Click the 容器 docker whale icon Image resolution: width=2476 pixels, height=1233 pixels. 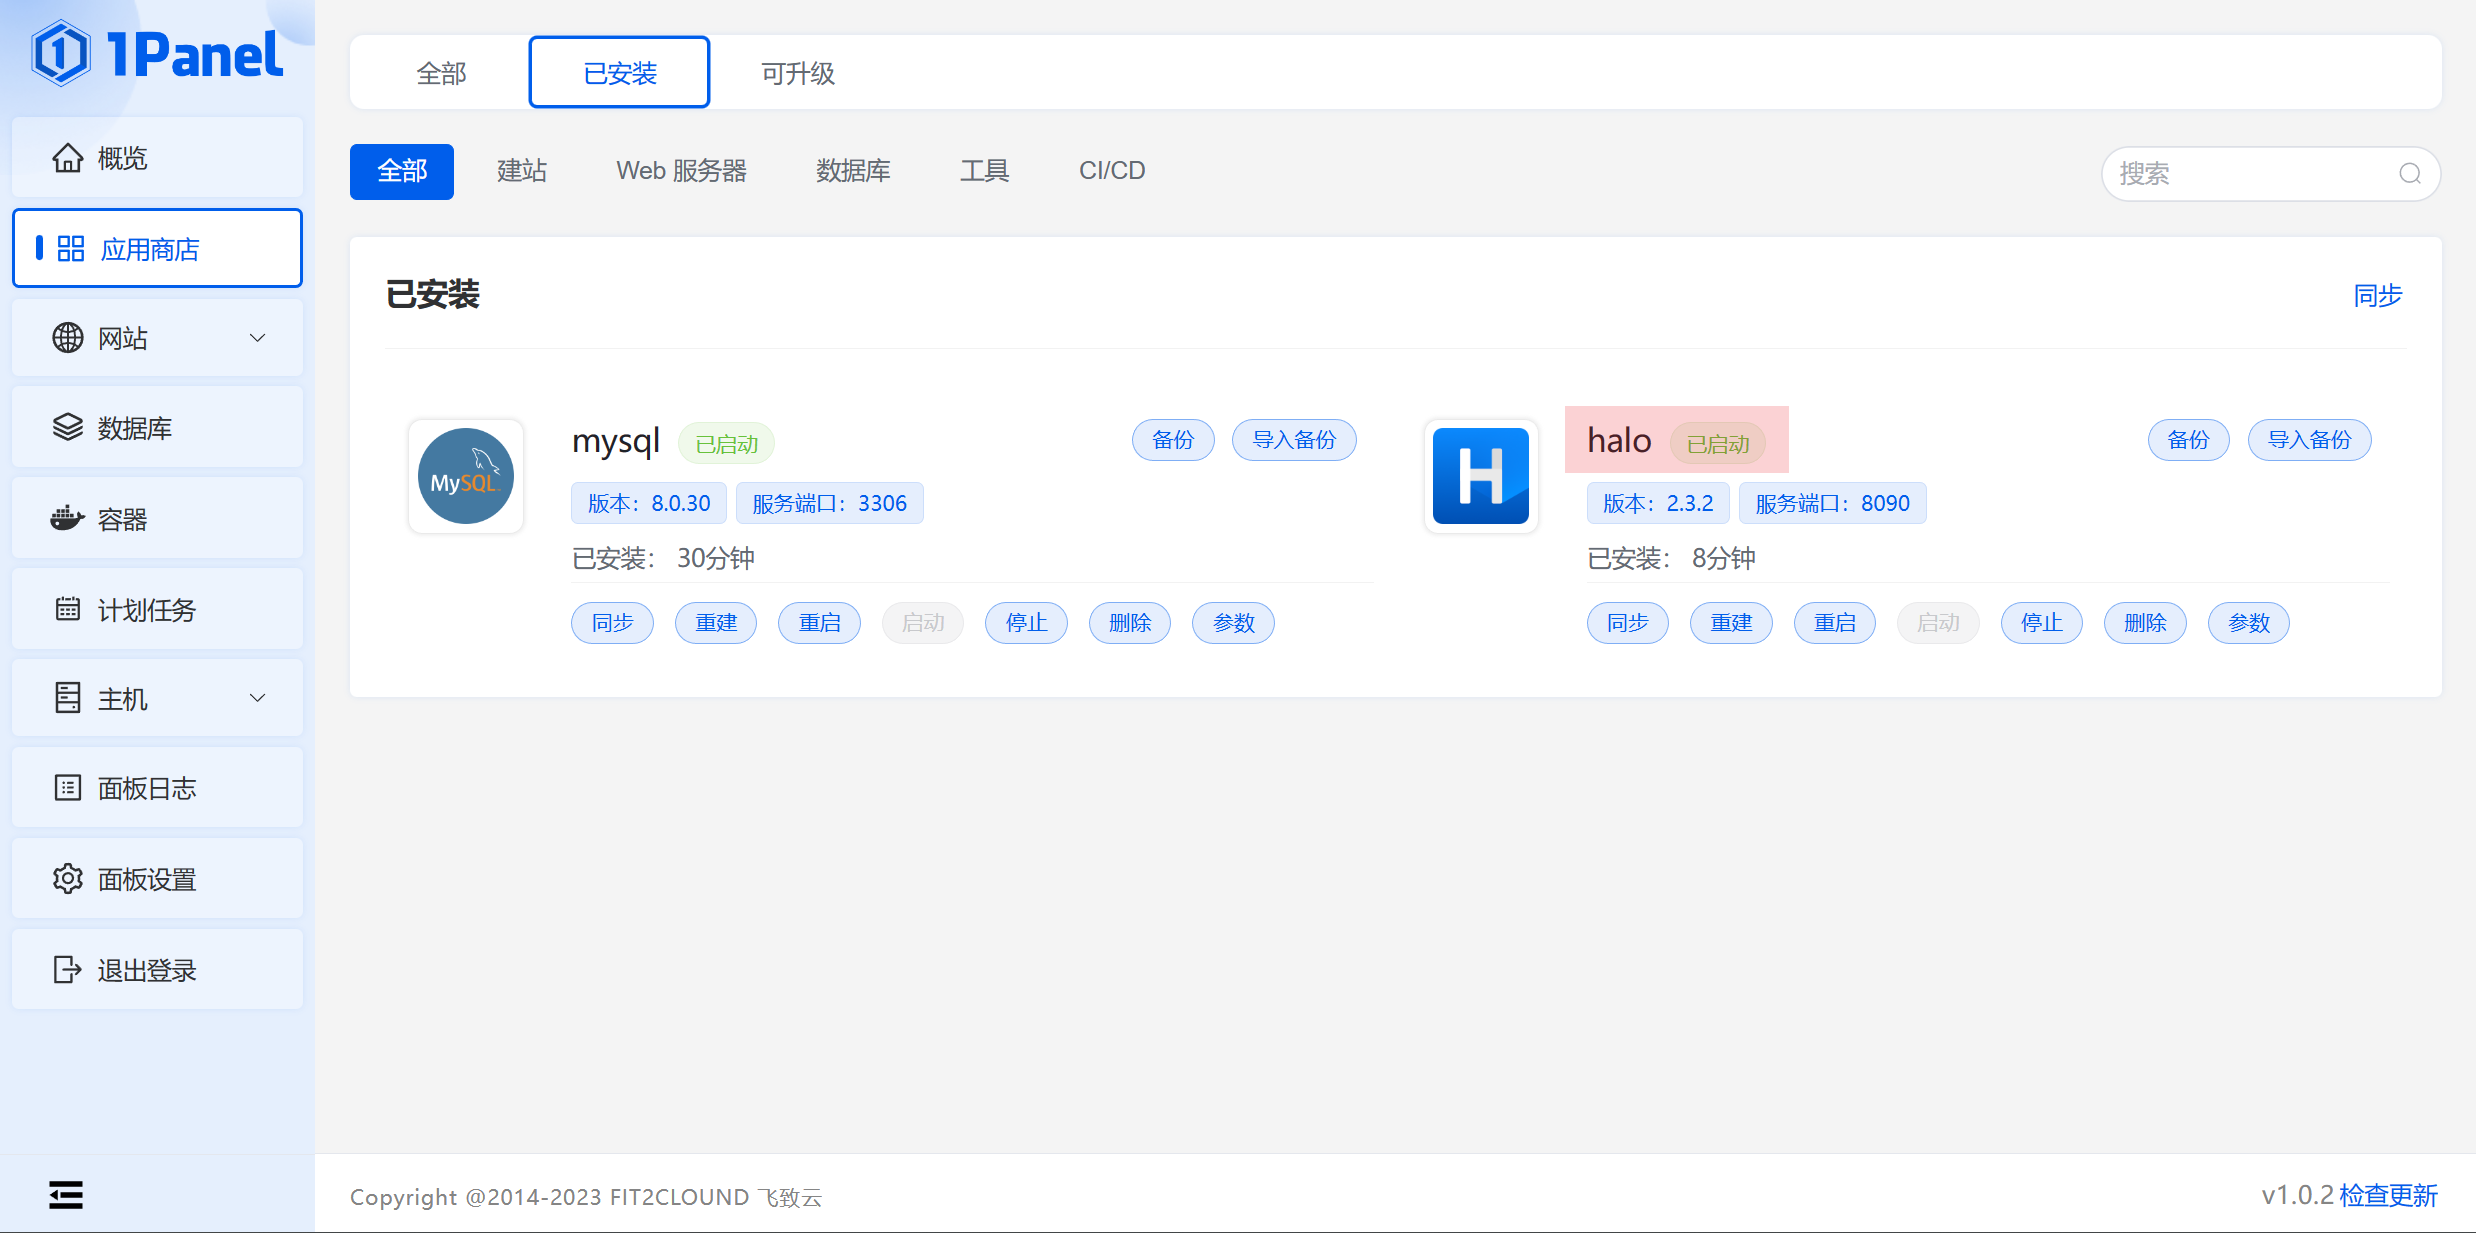pyautogui.click(x=67, y=519)
